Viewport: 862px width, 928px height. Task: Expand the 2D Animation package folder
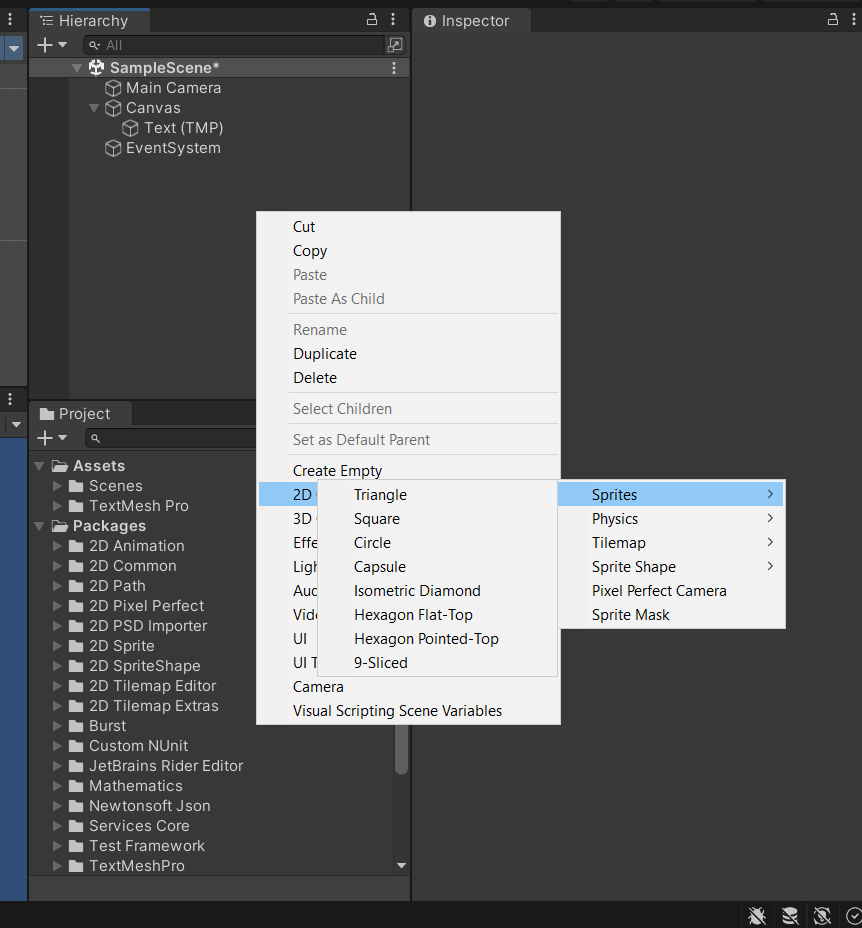[58, 546]
